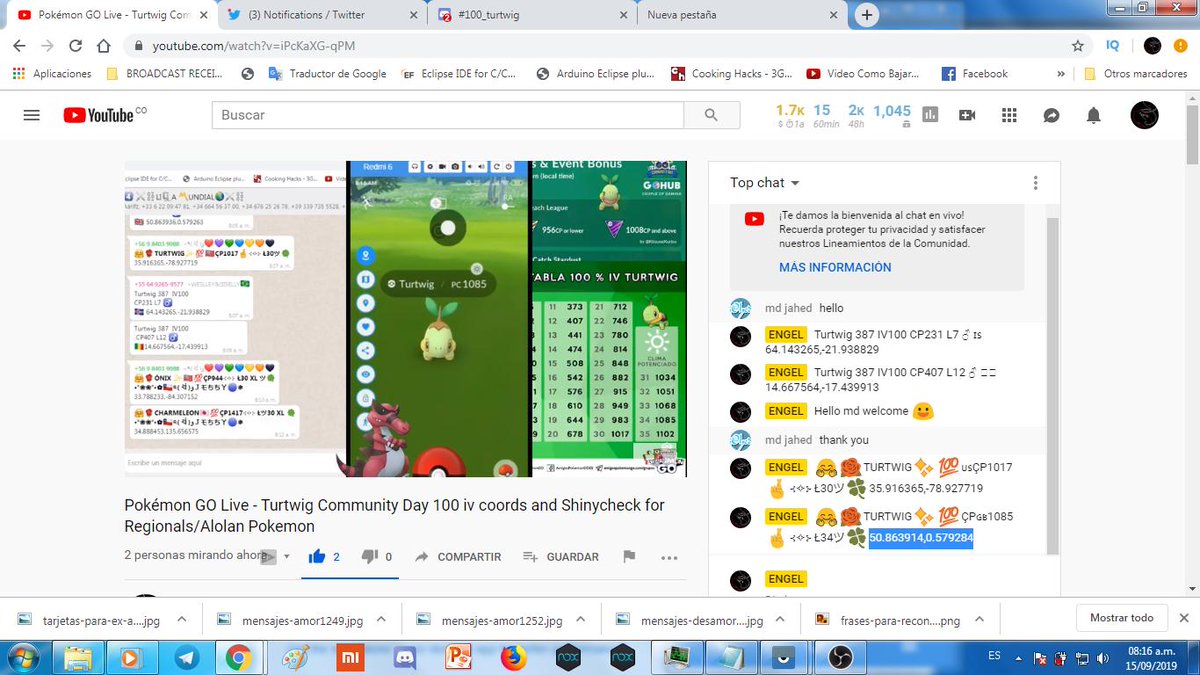The image size is (1200, 675).
Task: Open the YouTube account avatar menu
Action: click(1144, 115)
